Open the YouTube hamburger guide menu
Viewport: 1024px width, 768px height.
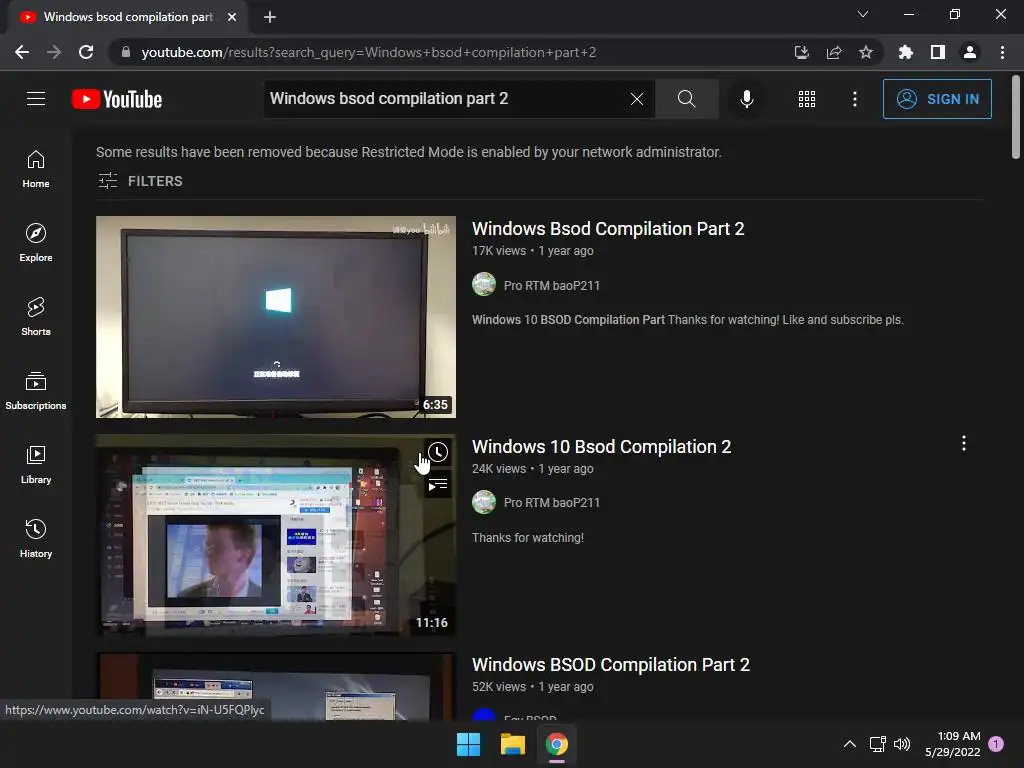(x=36, y=99)
